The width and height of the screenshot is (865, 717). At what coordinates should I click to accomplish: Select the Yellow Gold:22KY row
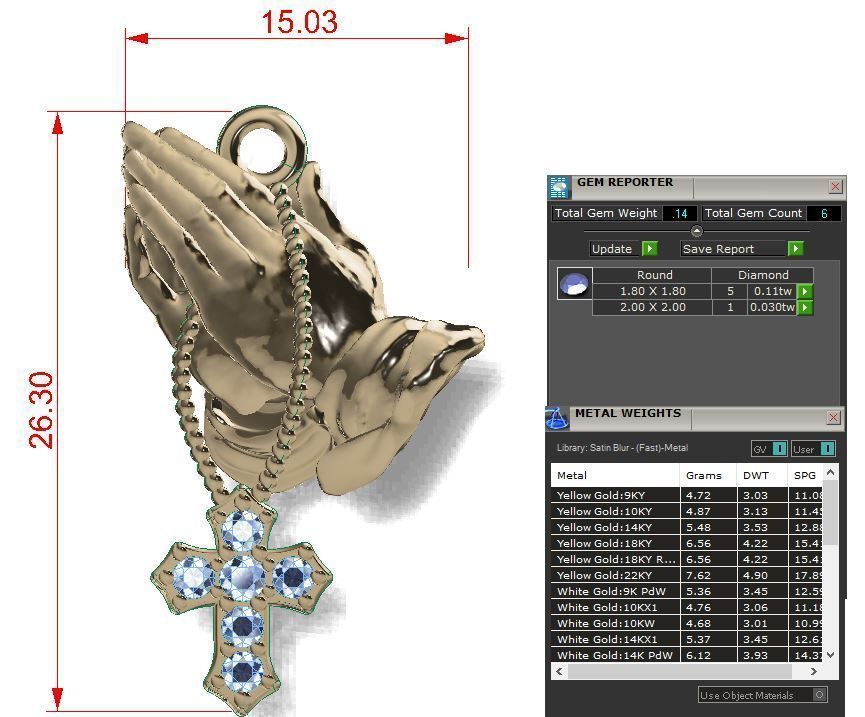tap(686, 575)
